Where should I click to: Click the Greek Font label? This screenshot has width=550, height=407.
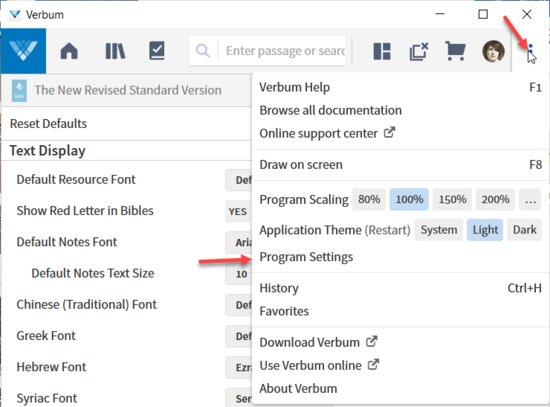click(46, 336)
